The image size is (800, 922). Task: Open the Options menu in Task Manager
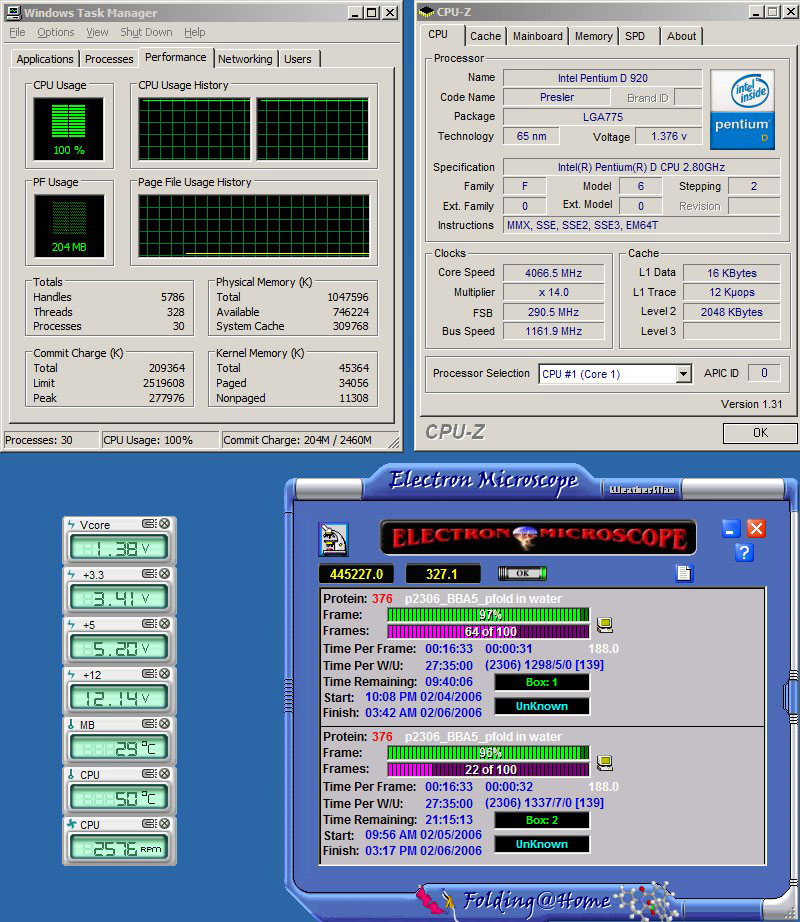coord(56,32)
